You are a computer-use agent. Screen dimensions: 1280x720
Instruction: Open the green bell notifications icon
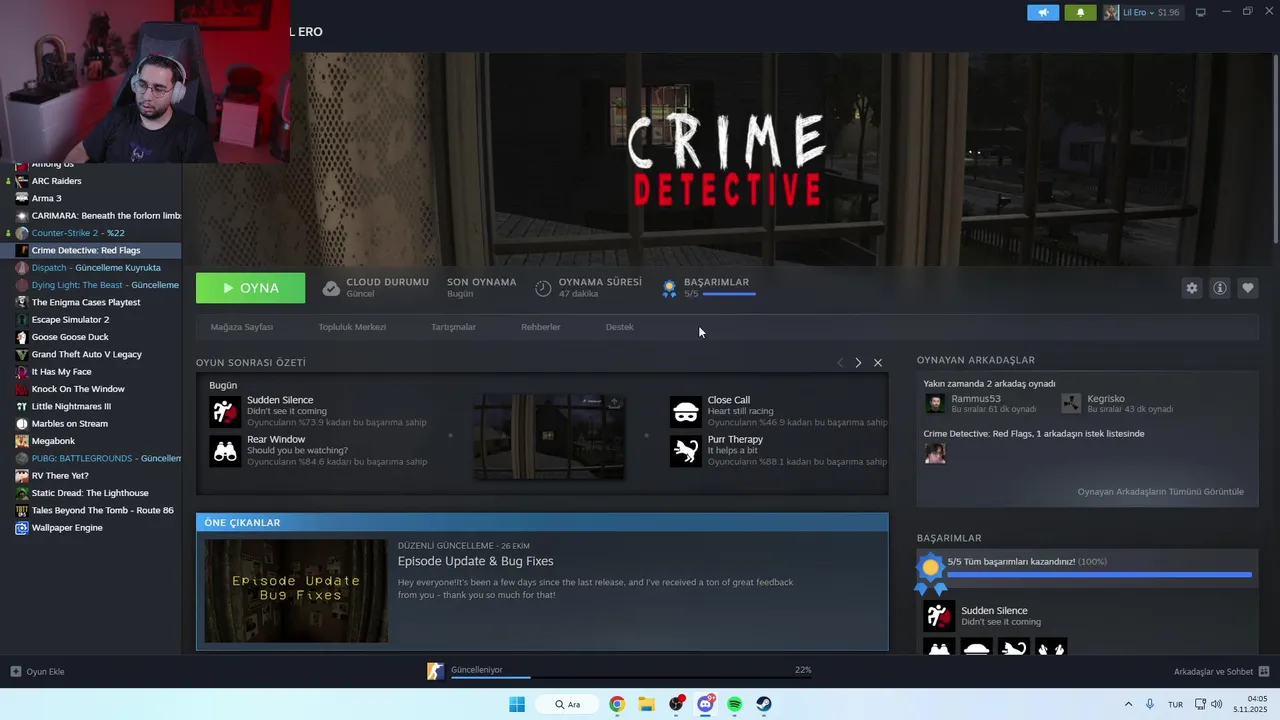click(1080, 13)
